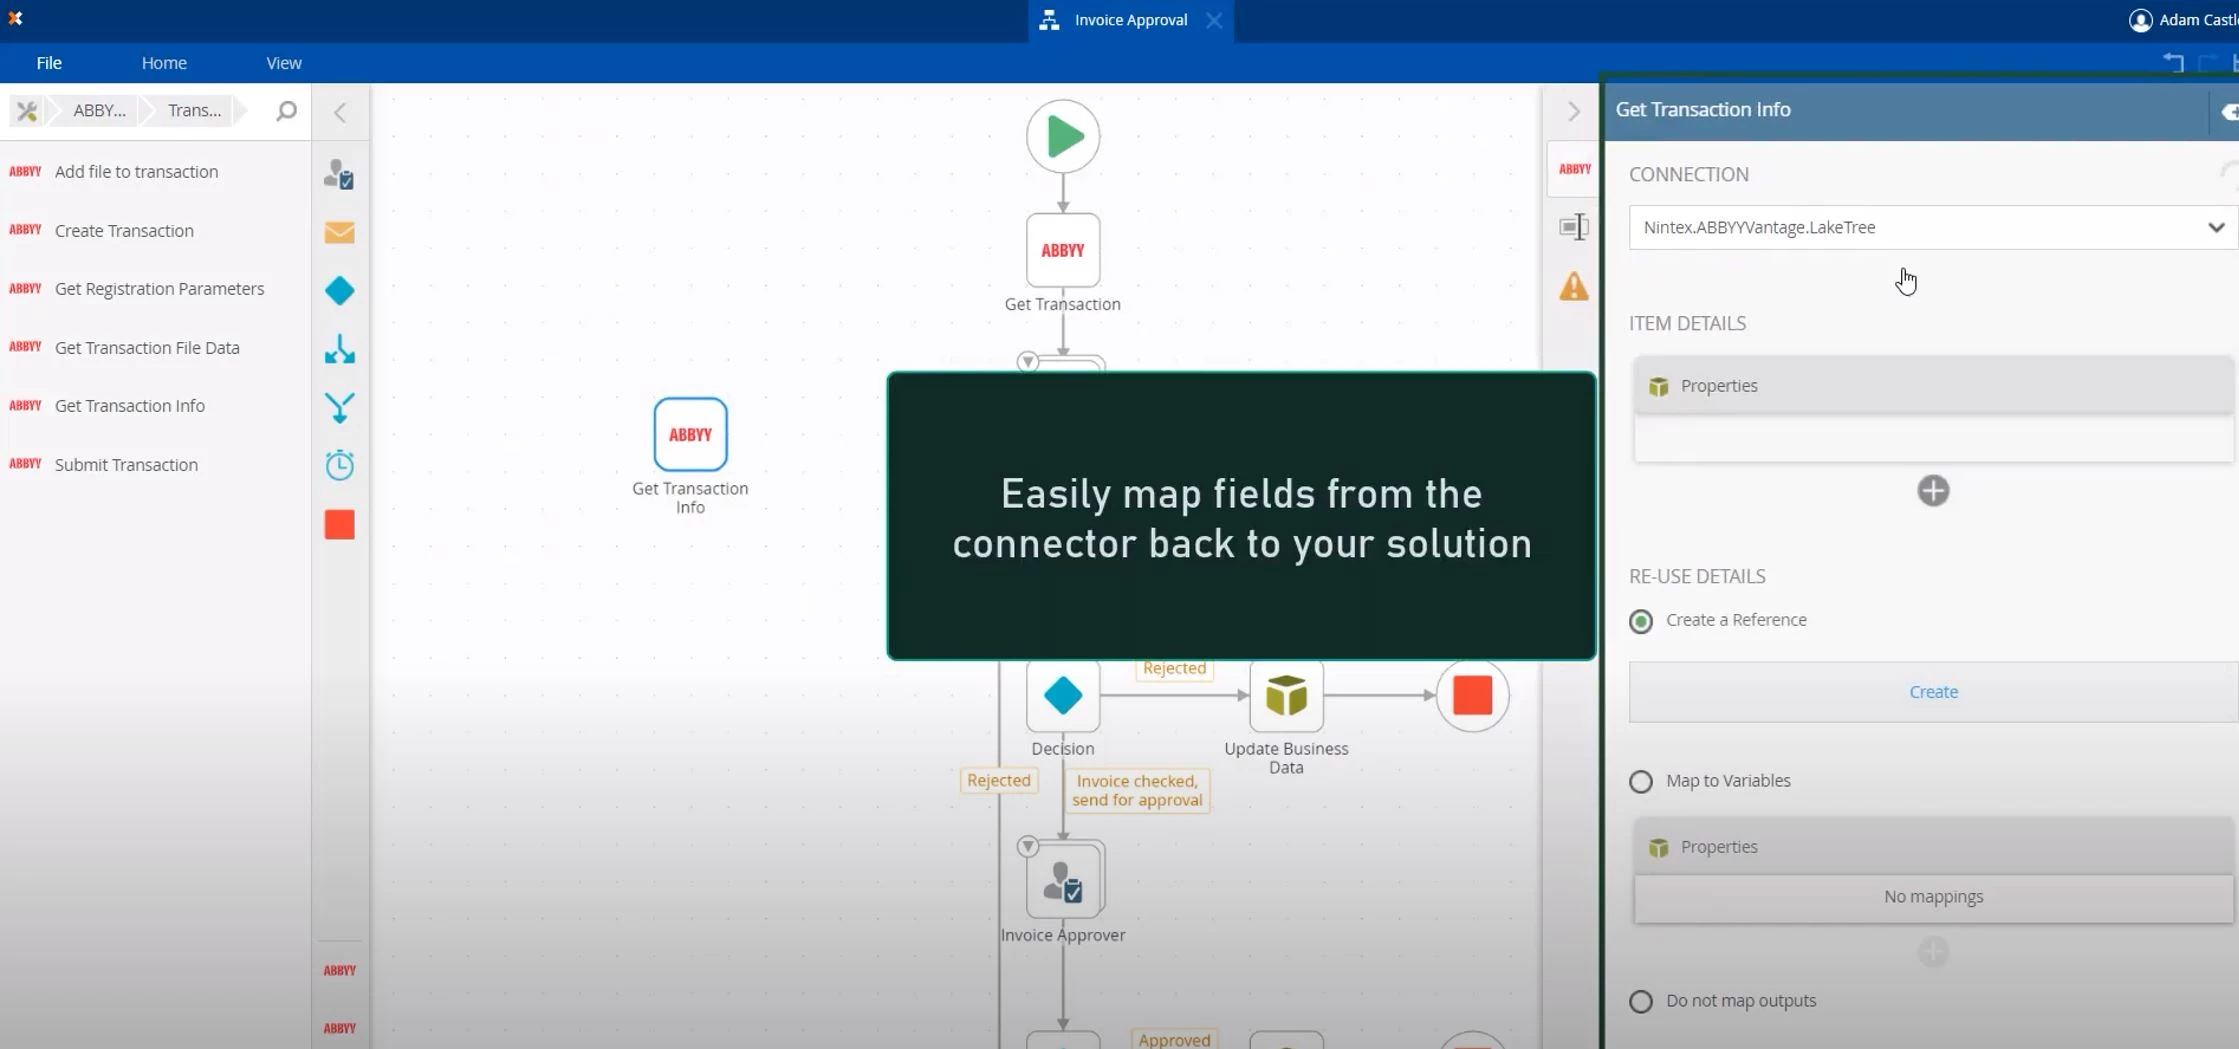Image resolution: width=2239 pixels, height=1049 pixels.
Task: Expand the Invoice Approver step arrow
Action: tap(1027, 847)
